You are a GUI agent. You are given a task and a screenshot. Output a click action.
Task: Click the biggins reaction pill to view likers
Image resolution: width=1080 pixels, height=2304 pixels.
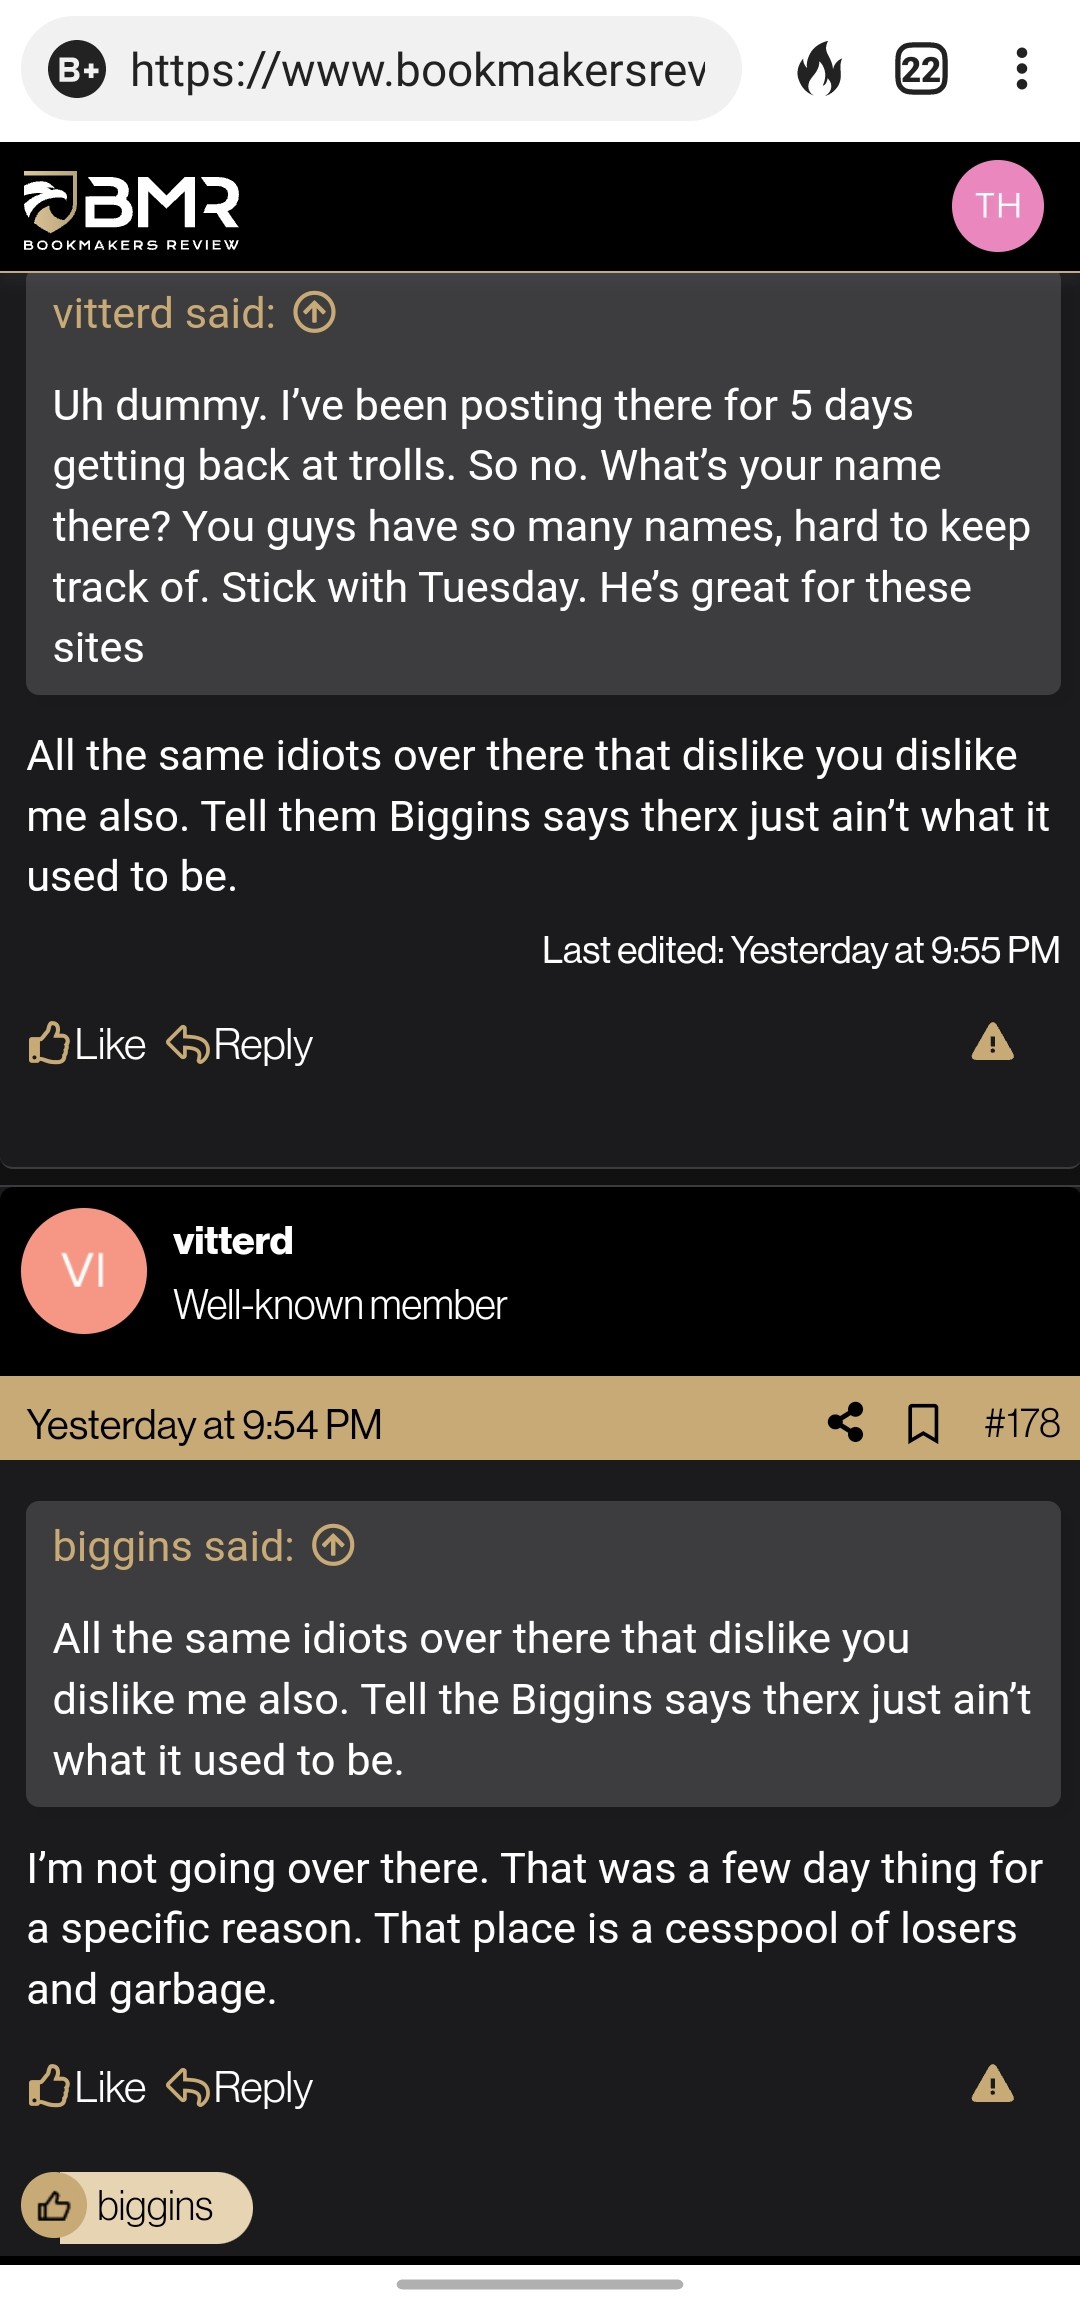[136, 2206]
